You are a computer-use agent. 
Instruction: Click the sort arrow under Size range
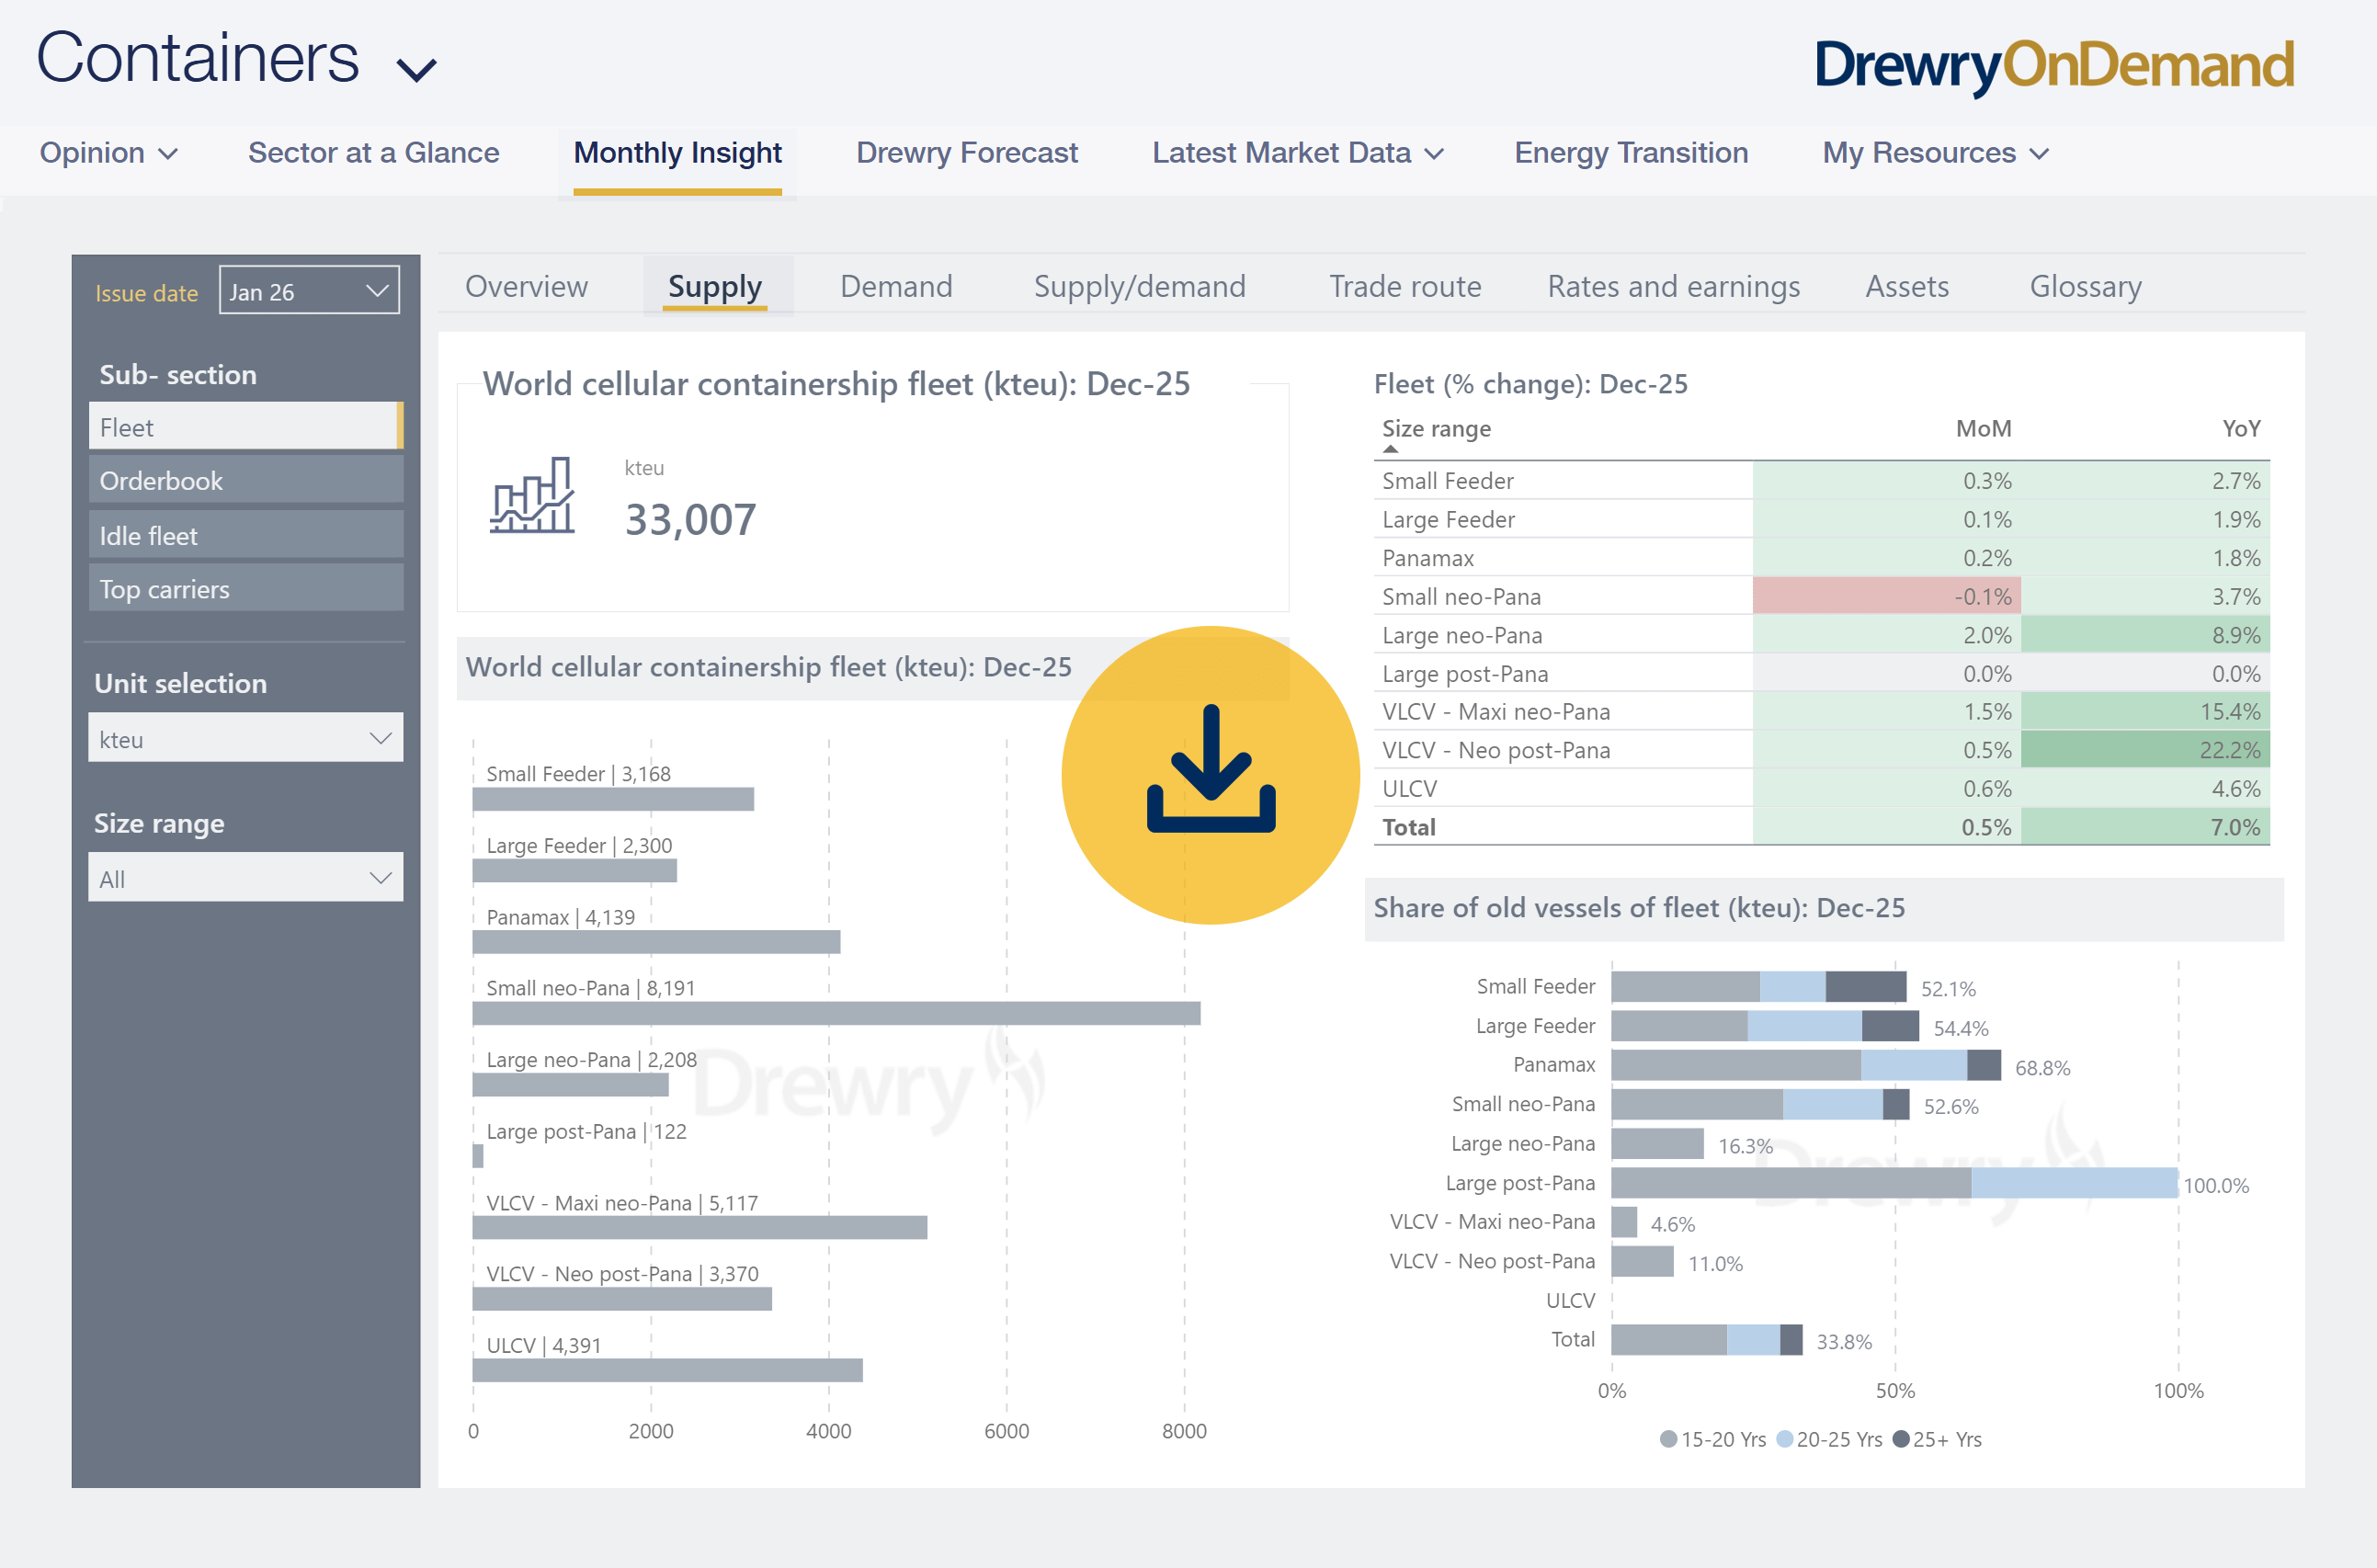point(1390,450)
